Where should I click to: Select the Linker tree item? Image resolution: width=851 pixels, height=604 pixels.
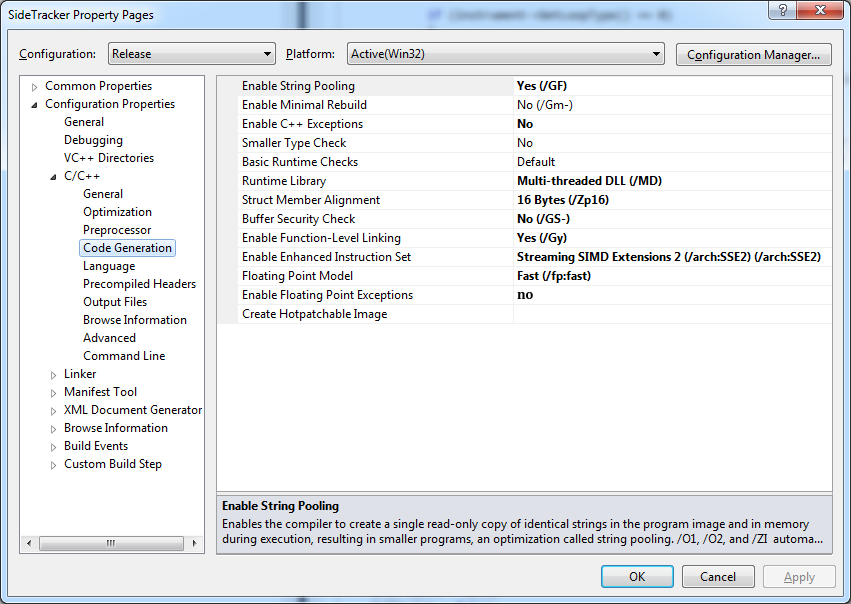coord(80,374)
